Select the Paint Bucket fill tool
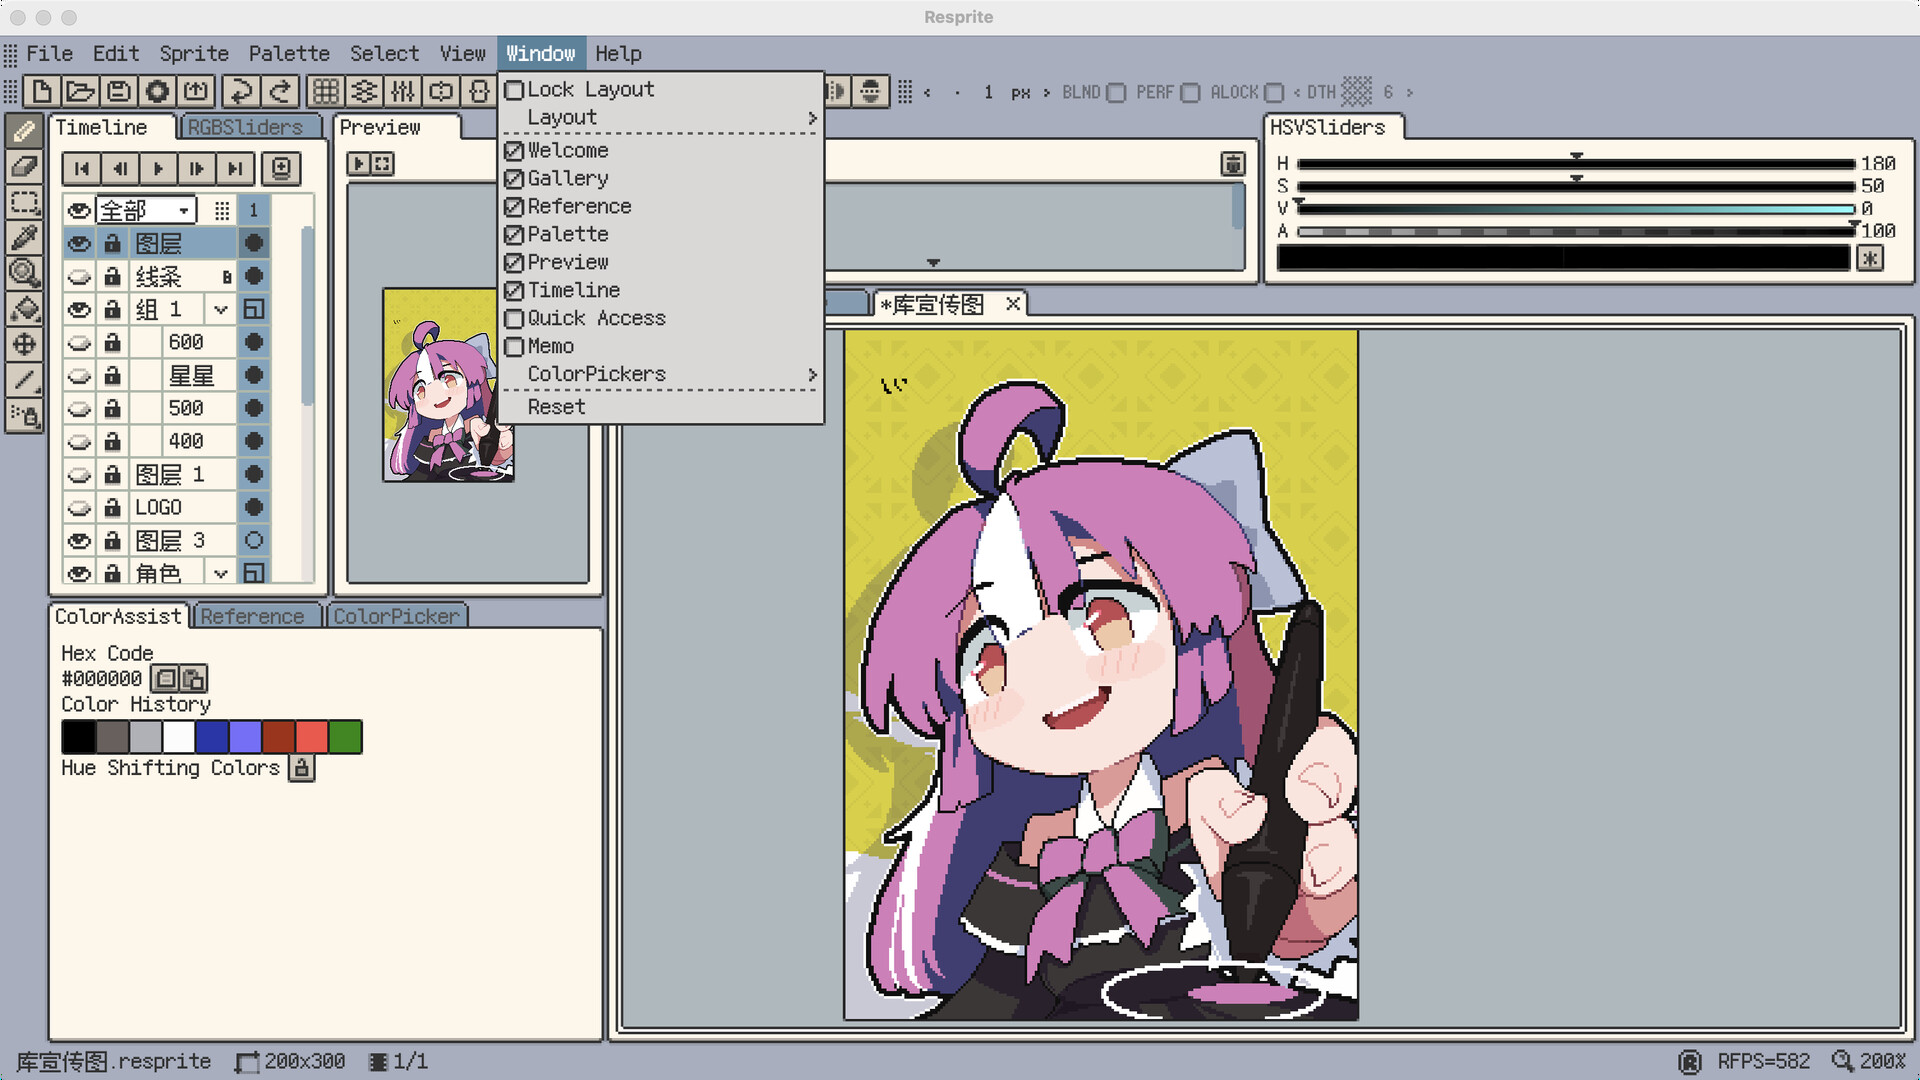 coord(24,308)
